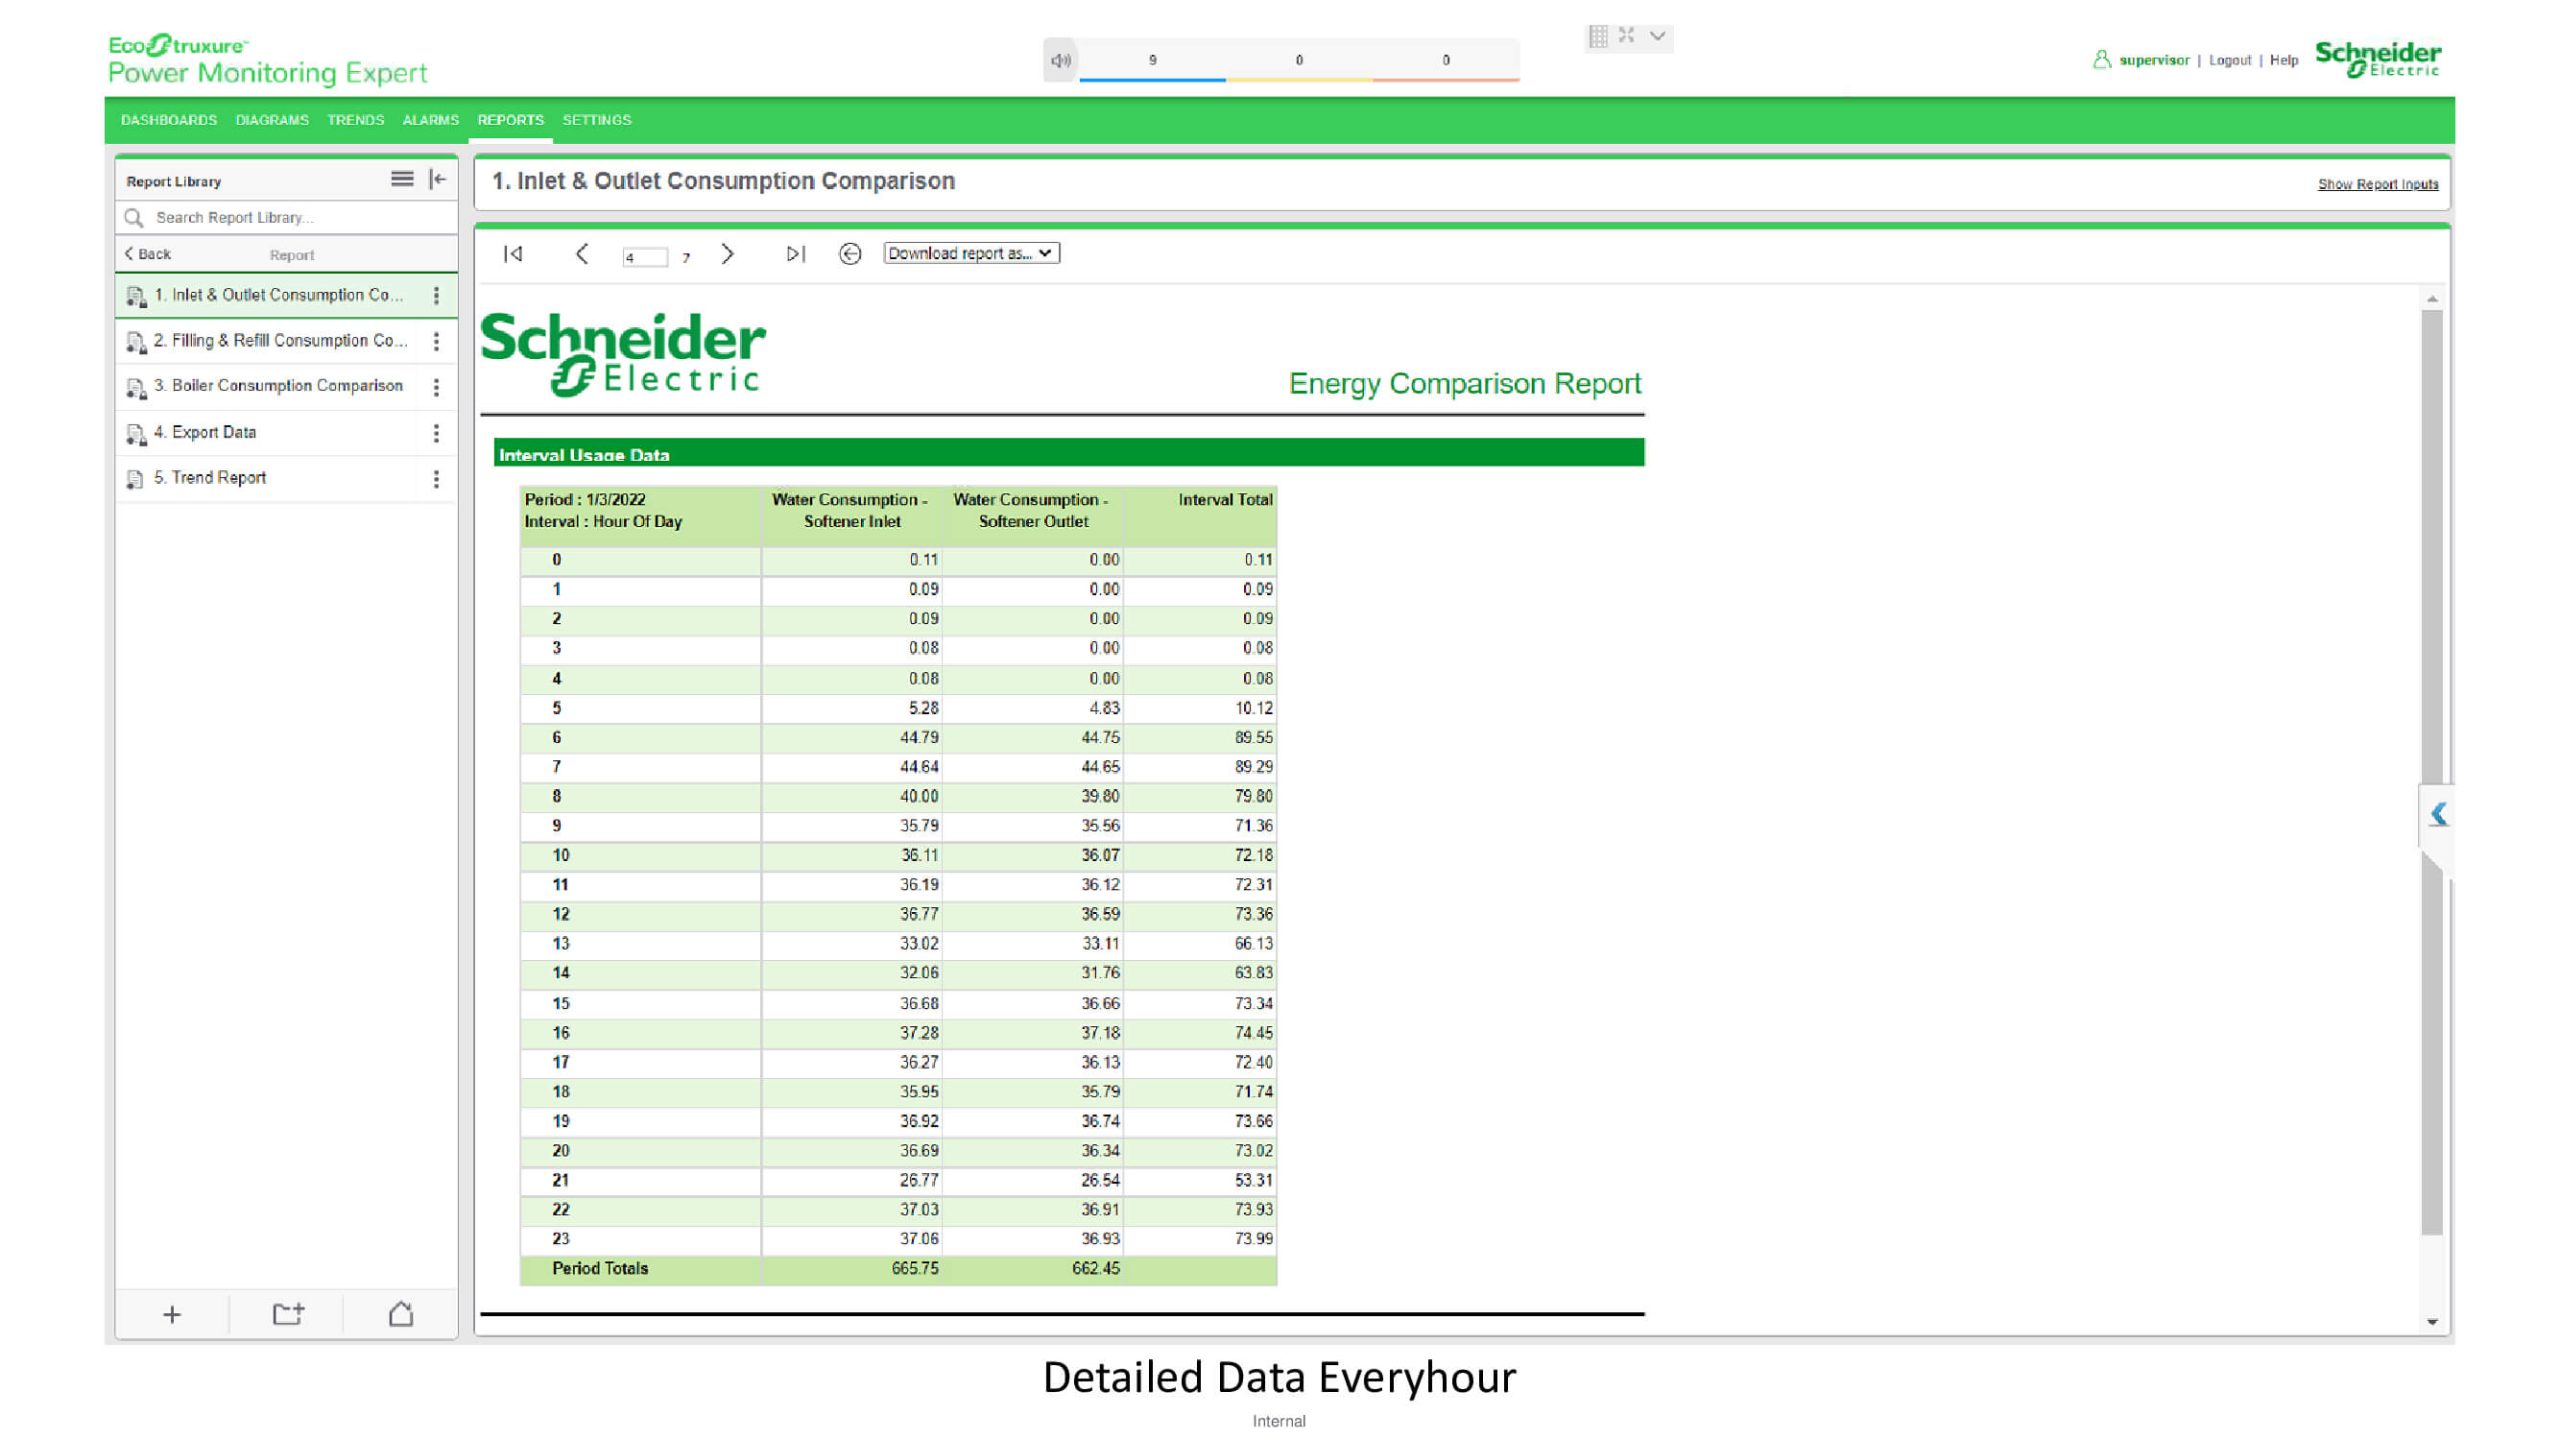This screenshot has width=2560, height=1440.
Task: Open options for Trend Report item
Action: coord(436,479)
